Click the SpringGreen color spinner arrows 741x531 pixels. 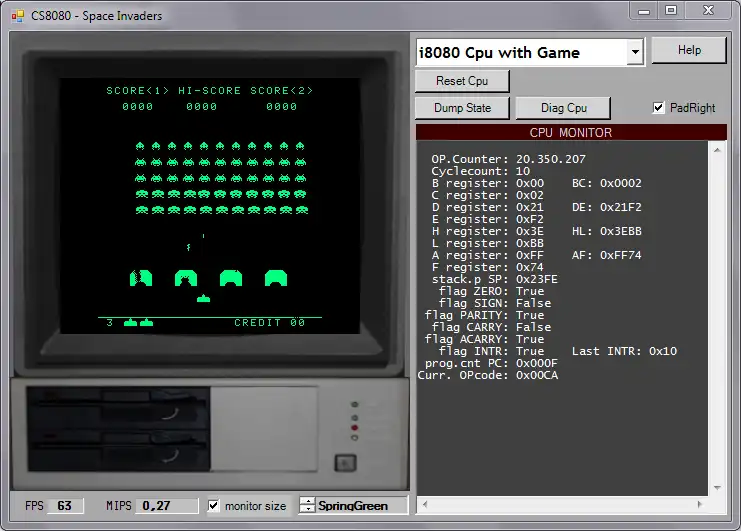[308, 505]
